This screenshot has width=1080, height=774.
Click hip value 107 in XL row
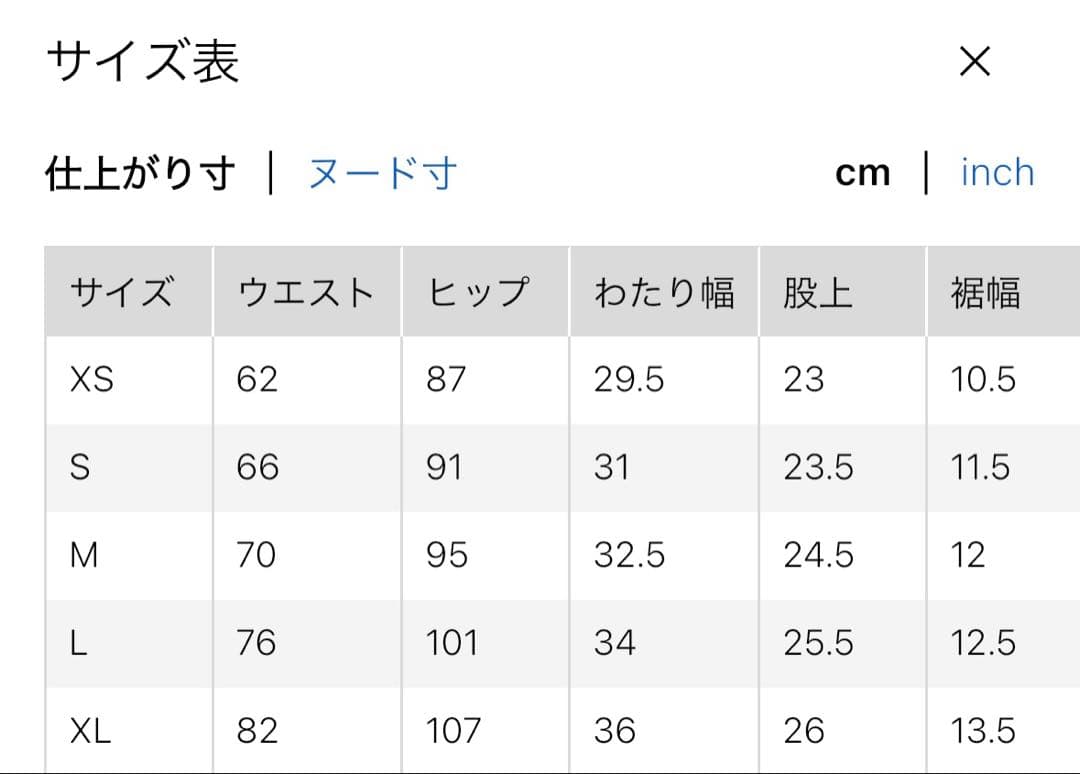tap(453, 731)
